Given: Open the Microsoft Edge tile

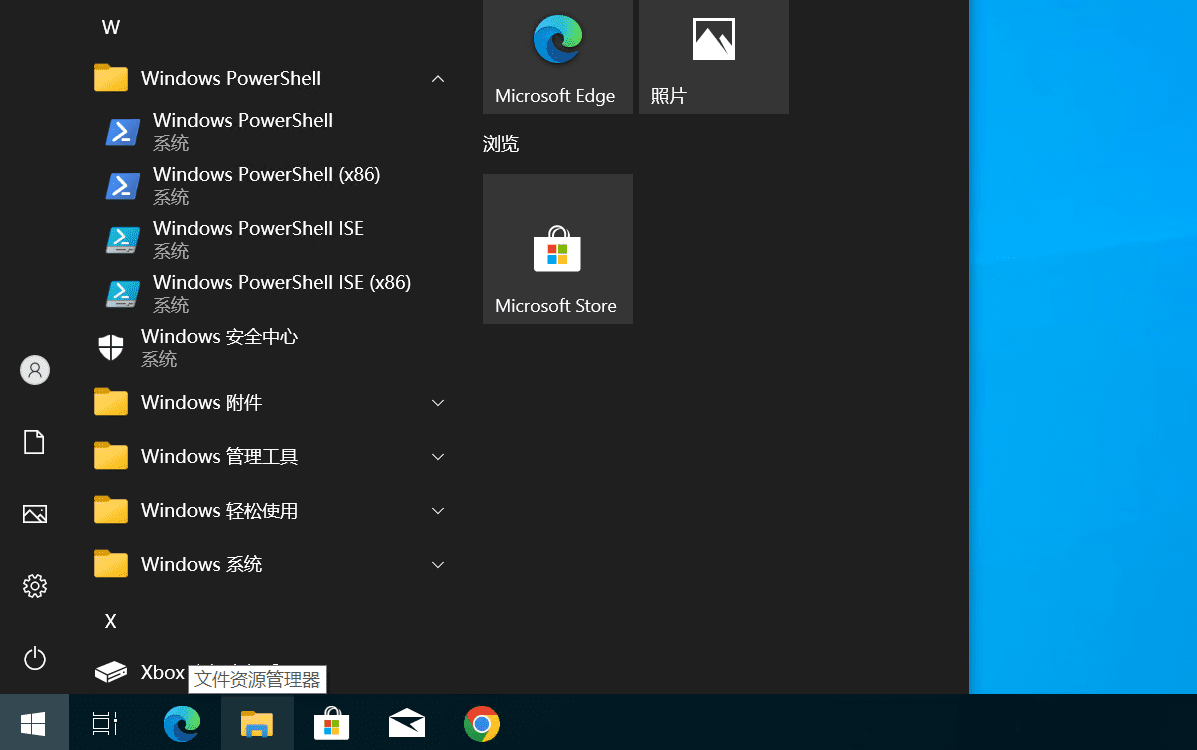Looking at the screenshot, I should point(556,50).
